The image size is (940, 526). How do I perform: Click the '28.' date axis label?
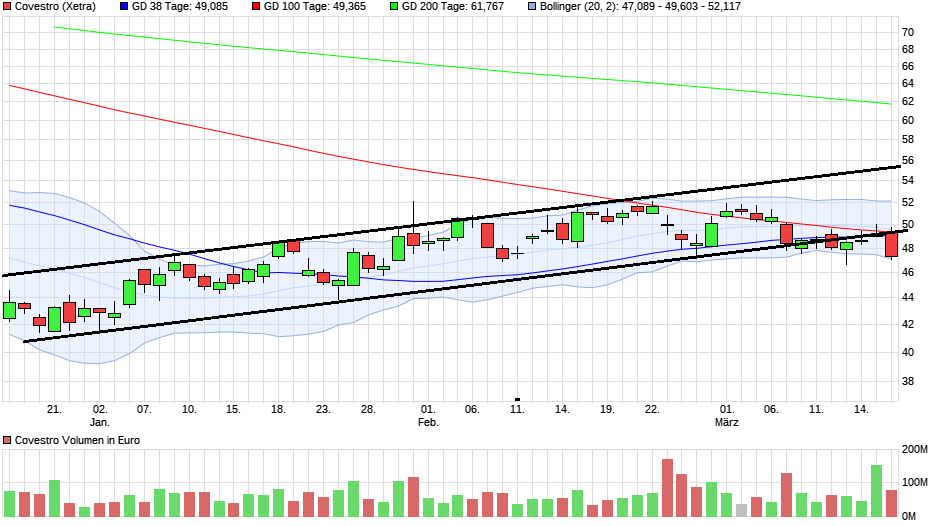click(x=368, y=410)
